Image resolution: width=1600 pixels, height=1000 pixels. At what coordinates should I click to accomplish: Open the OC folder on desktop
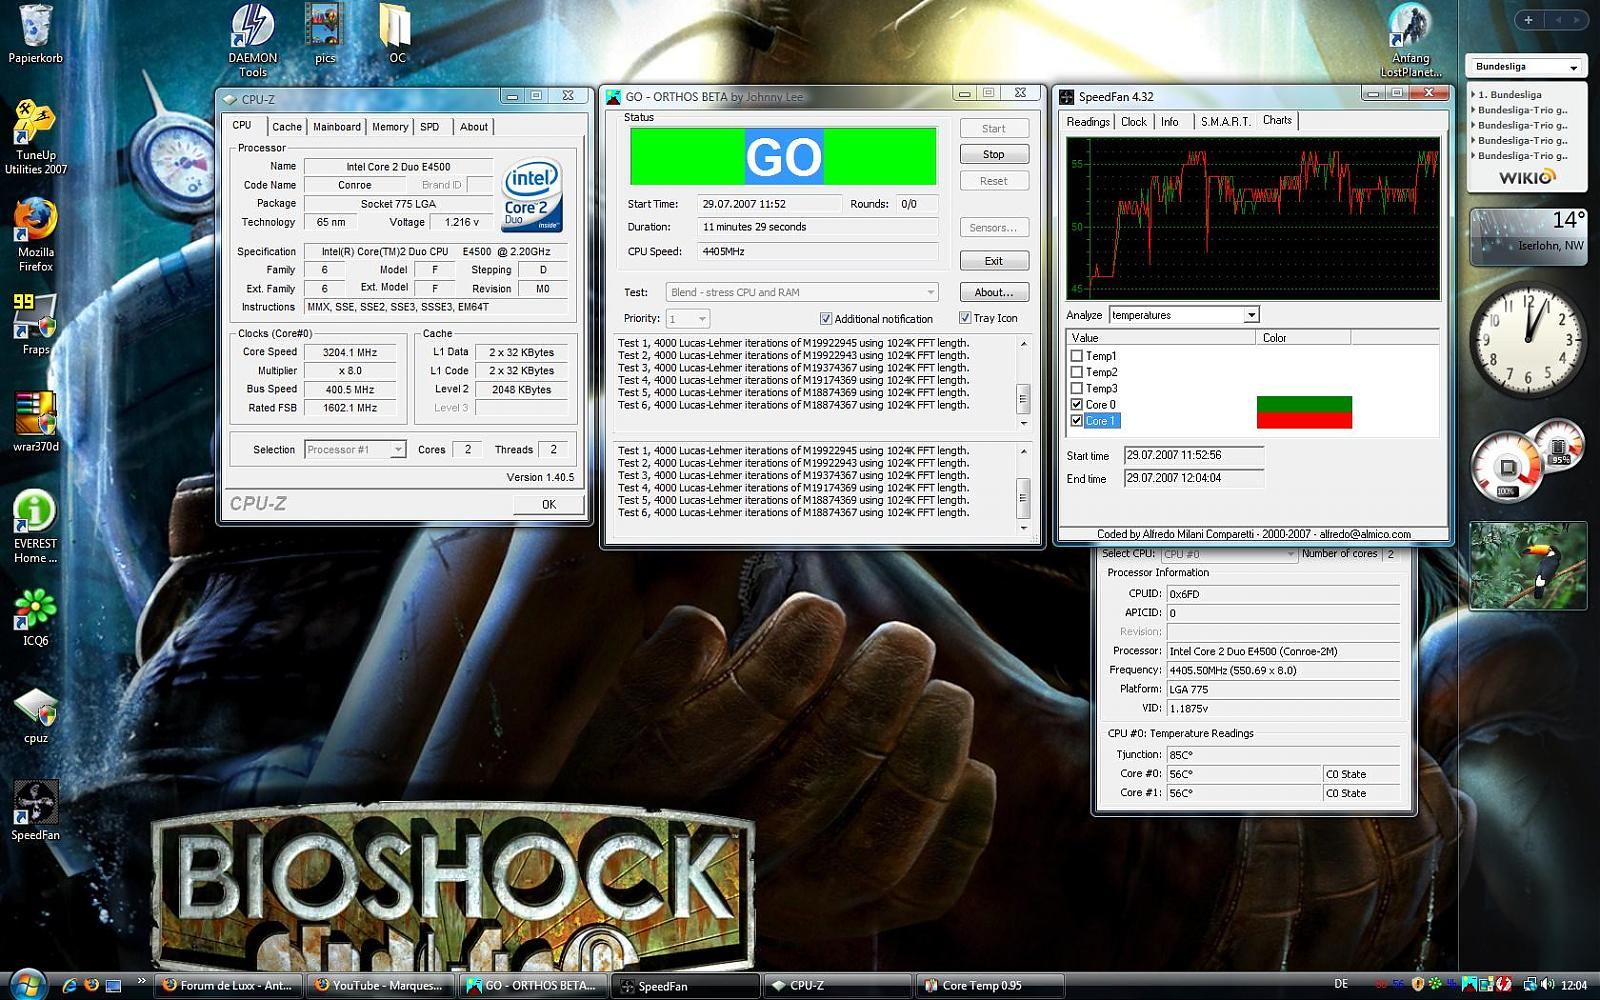[x=397, y=35]
